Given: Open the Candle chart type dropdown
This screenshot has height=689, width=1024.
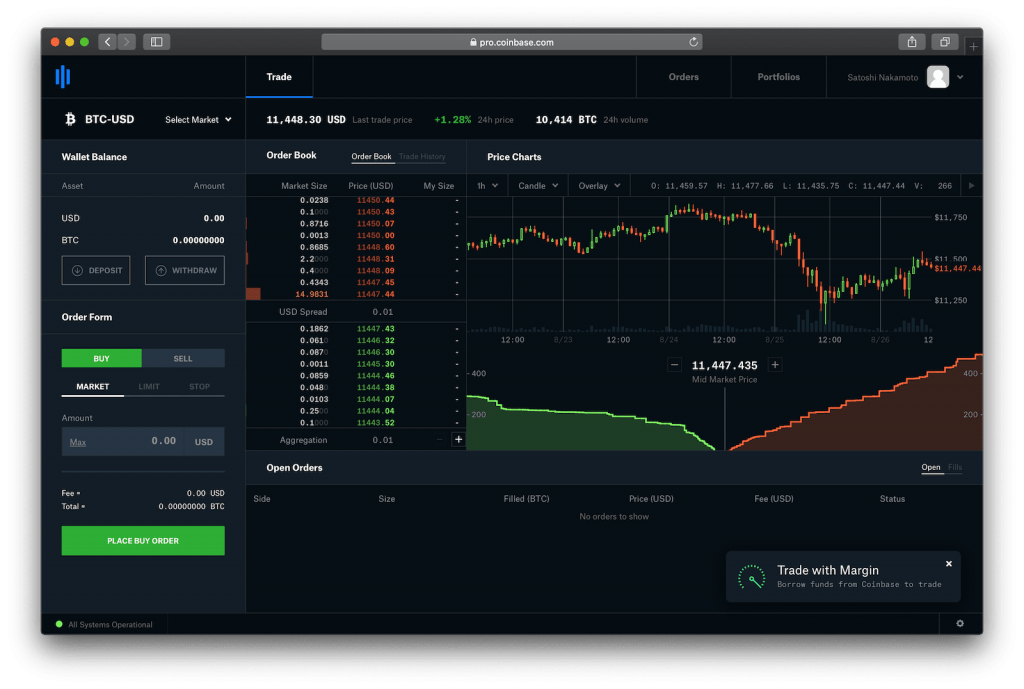Looking at the screenshot, I should pyautogui.click(x=538, y=185).
